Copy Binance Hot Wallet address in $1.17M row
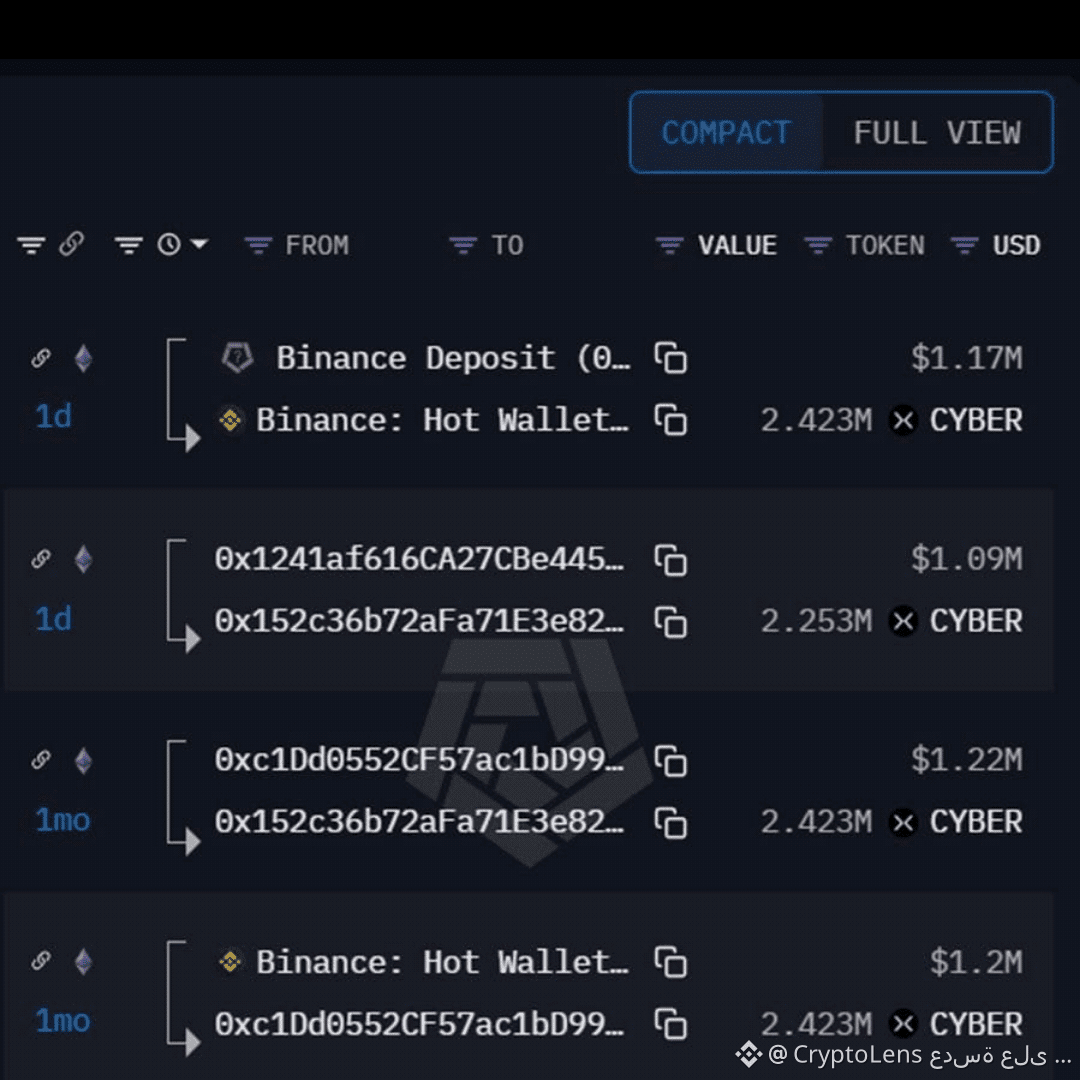Viewport: 1080px width, 1080px height. (x=671, y=419)
